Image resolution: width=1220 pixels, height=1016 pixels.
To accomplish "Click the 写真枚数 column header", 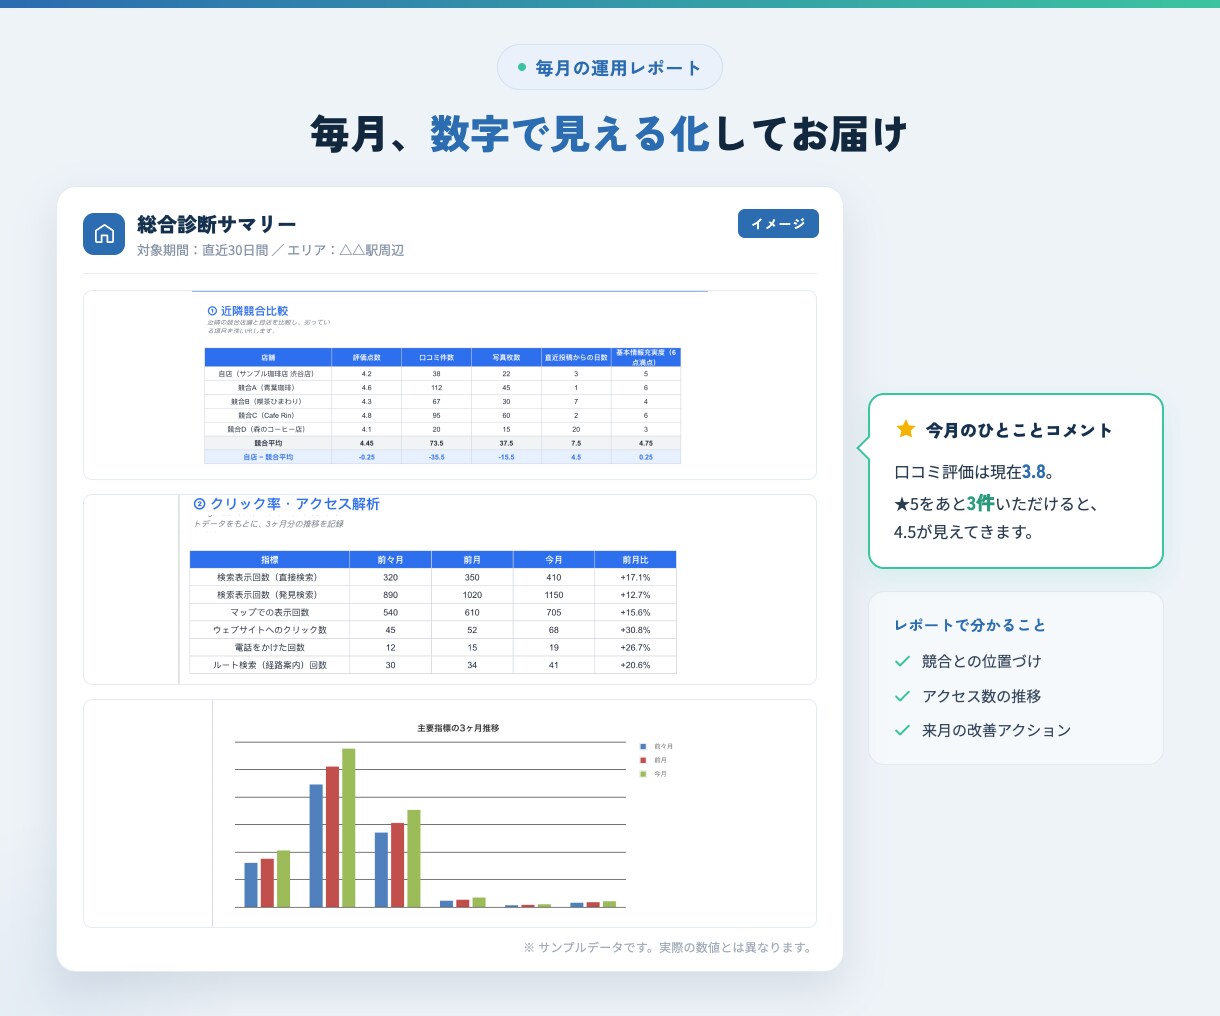I will point(506,357).
